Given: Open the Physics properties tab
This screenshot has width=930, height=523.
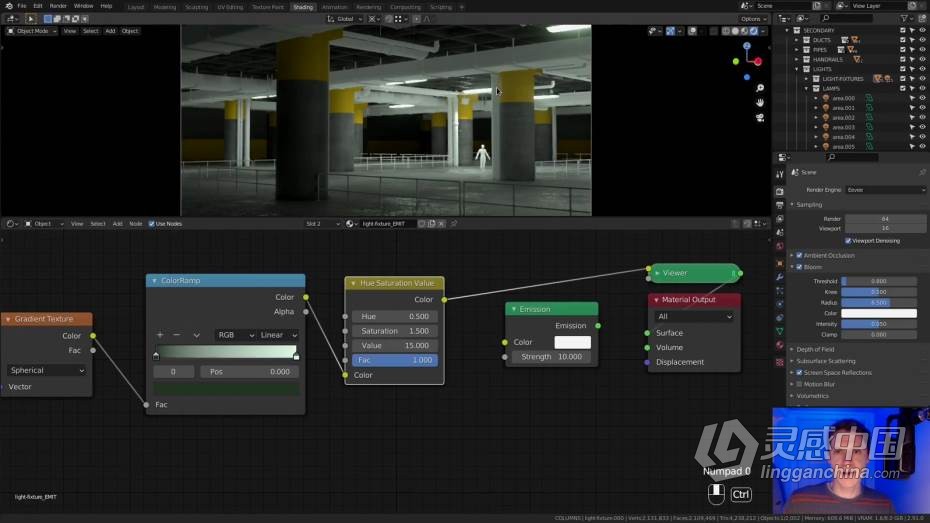Looking at the screenshot, I should pos(779,304).
